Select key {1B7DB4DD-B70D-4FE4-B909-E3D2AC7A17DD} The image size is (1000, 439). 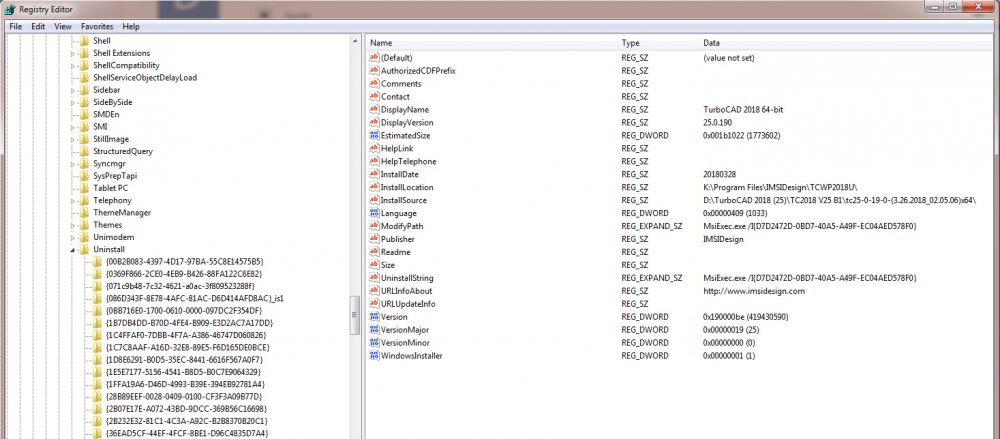pyautogui.click(x=189, y=323)
